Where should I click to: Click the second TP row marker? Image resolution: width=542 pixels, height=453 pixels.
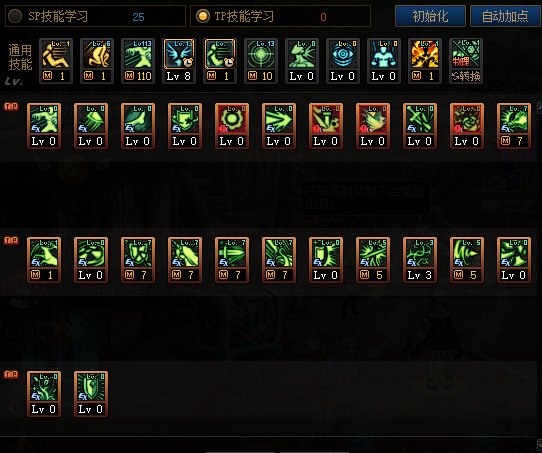(11, 240)
